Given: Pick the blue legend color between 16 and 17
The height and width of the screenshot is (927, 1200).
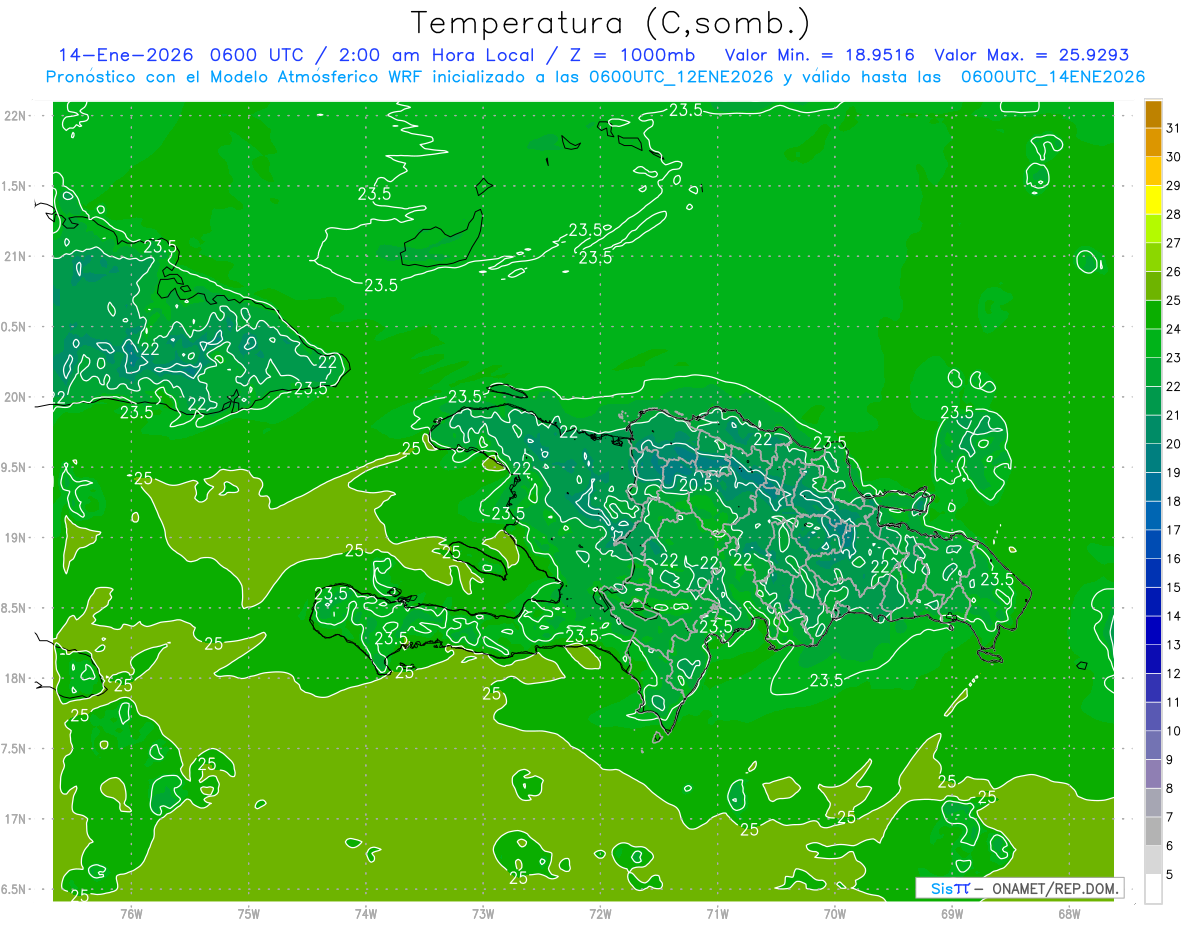Looking at the screenshot, I should [x=1153, y=545].
